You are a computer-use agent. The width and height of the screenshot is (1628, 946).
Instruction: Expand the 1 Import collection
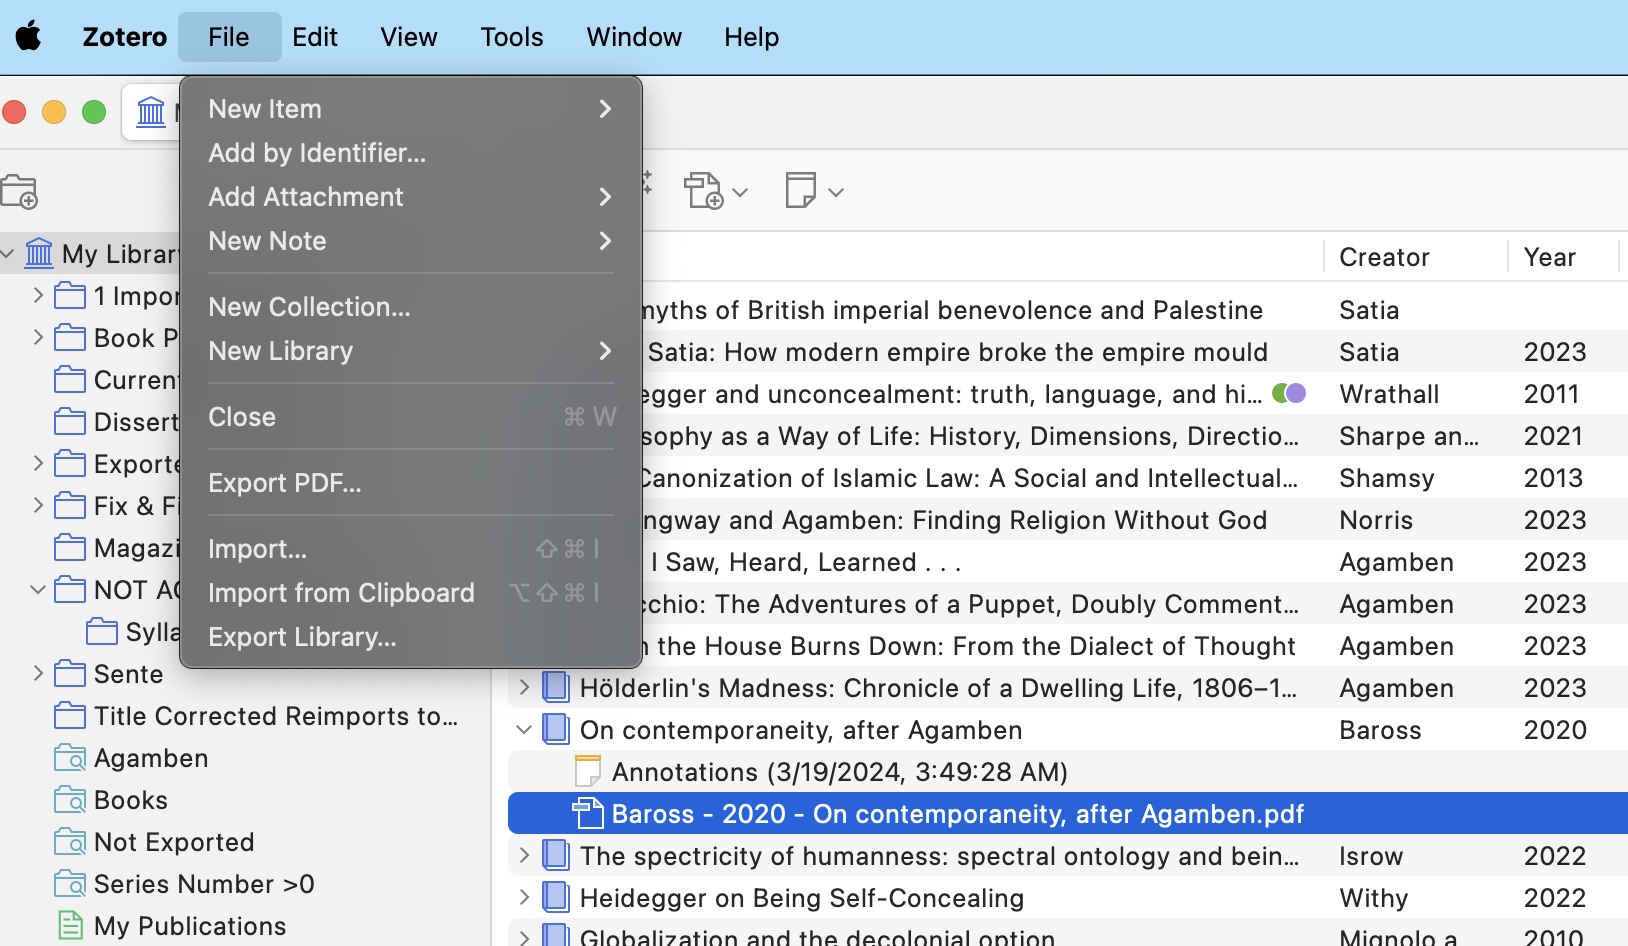(38, 295)
